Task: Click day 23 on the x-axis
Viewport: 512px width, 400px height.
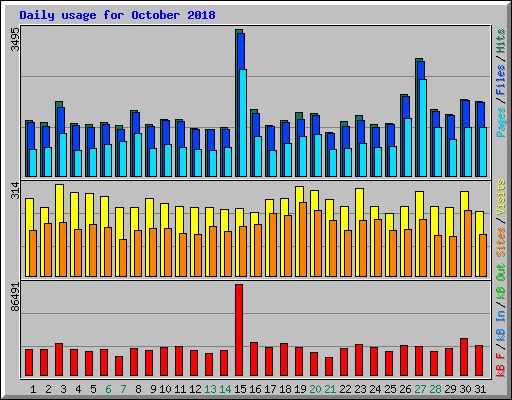Action: coord(360,389)
